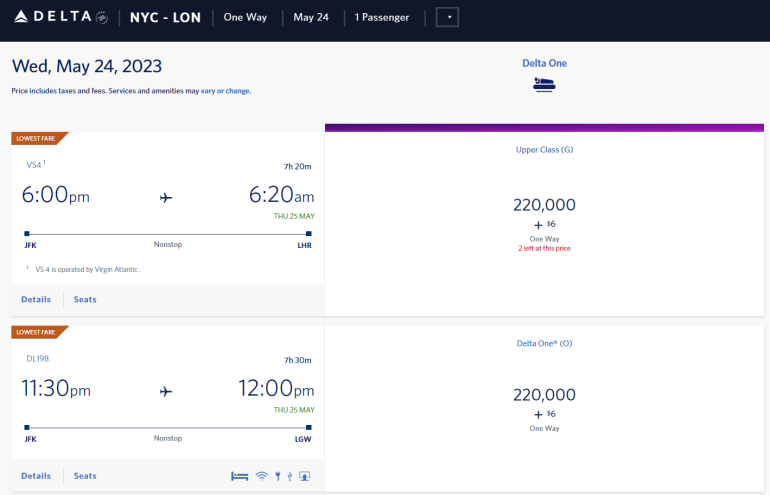This screenshot has width=770, height=495.
Task: Click the USB port amenity icon
Action: (x=289, y=476)
